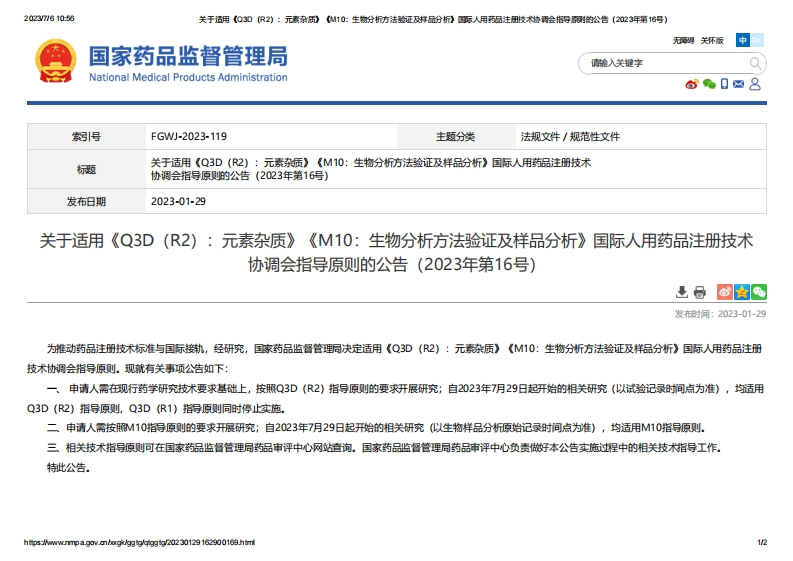Click the mail envelope icon
Viewport: 793px width, 561px height.
(x=739, y=84)
